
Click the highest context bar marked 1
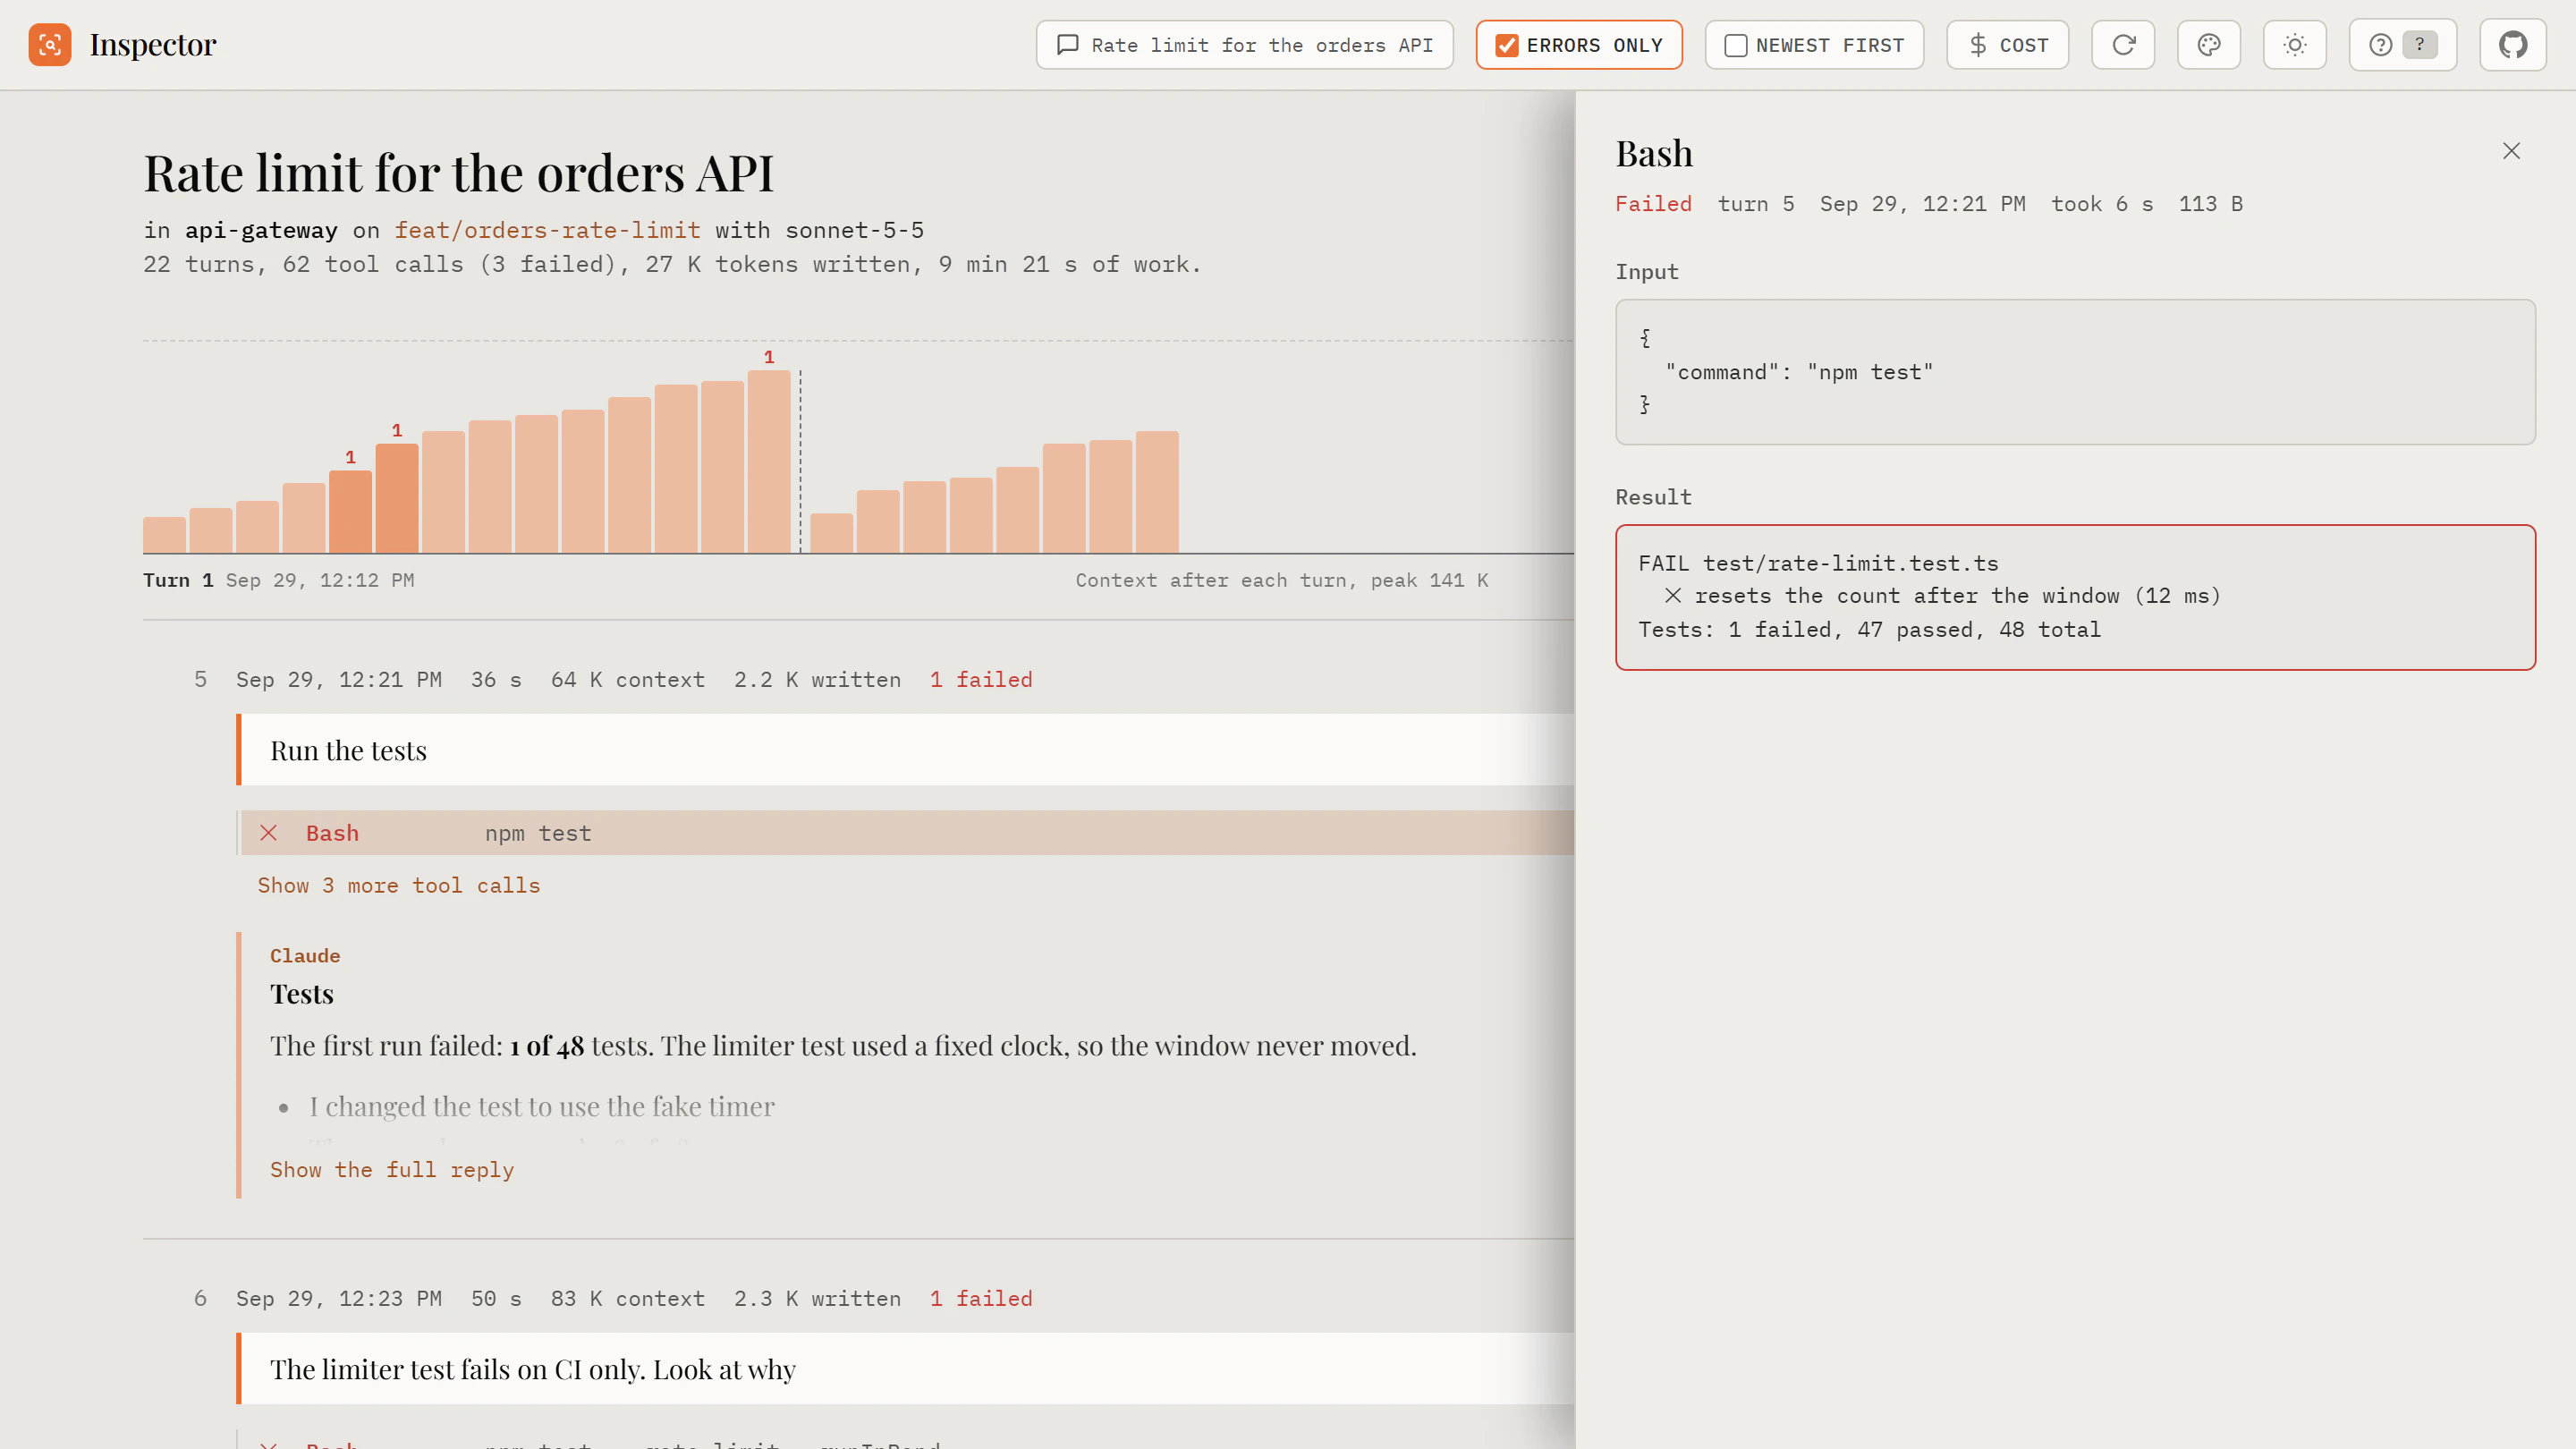tap(768, 461)
